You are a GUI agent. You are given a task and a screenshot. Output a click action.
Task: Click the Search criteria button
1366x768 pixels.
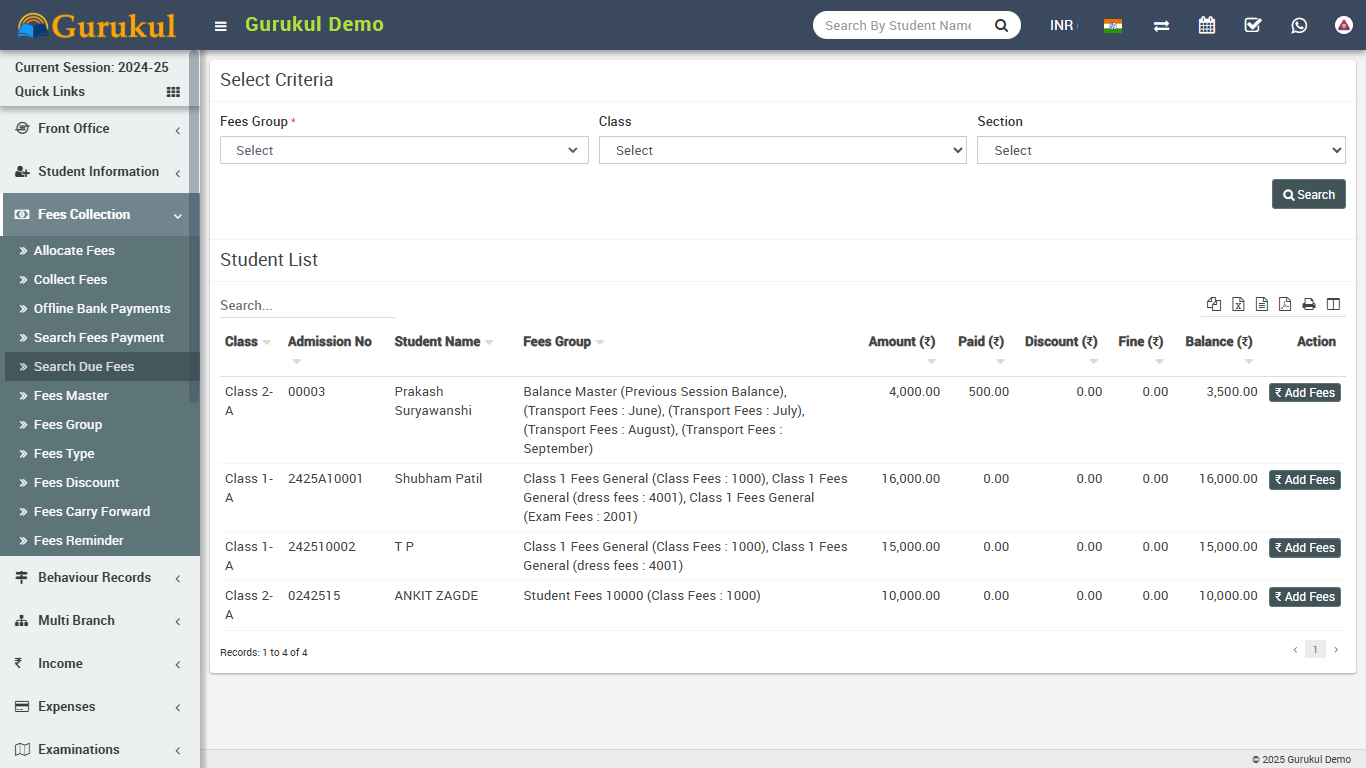1308,194
